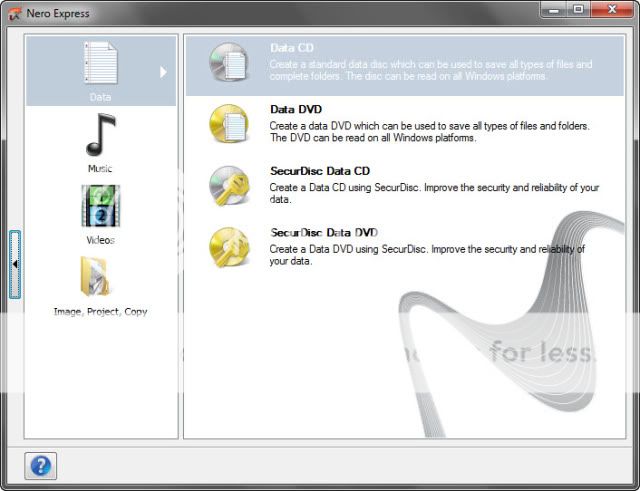Click text "Create a Data CD using SecurDisc"
The width and height of the screenshot is (640, 491).
[345, 188]
